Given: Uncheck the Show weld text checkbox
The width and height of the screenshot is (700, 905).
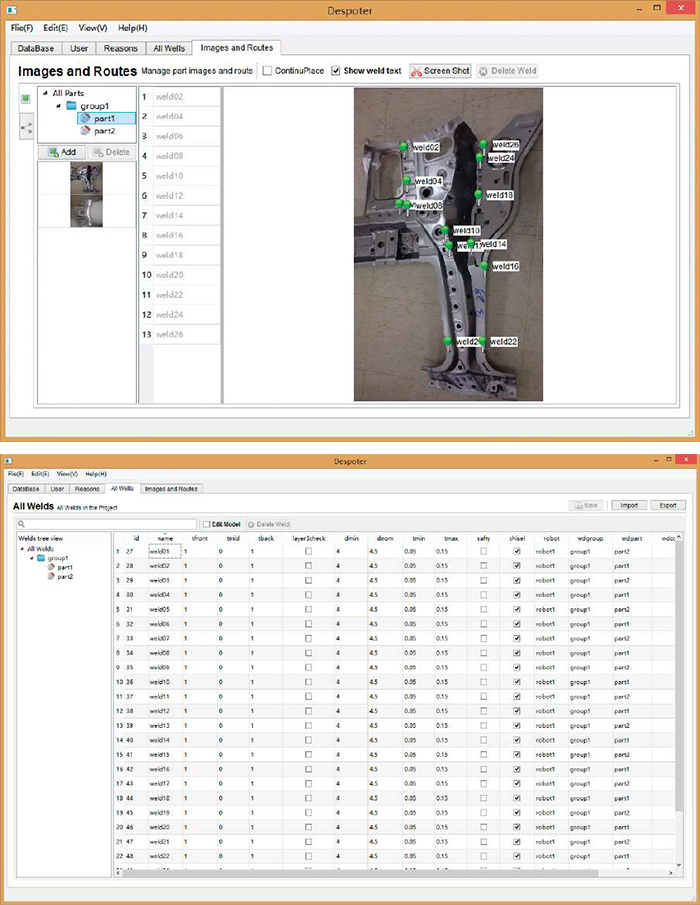Looking at the screenshot, I should tap(336, 70).
